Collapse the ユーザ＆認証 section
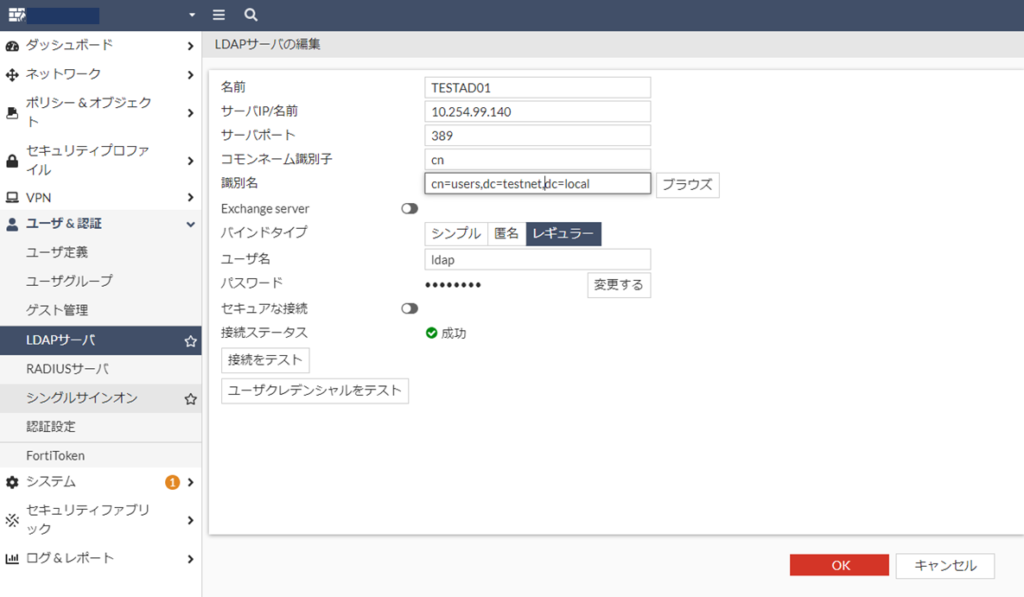 [x=190, y=224]
